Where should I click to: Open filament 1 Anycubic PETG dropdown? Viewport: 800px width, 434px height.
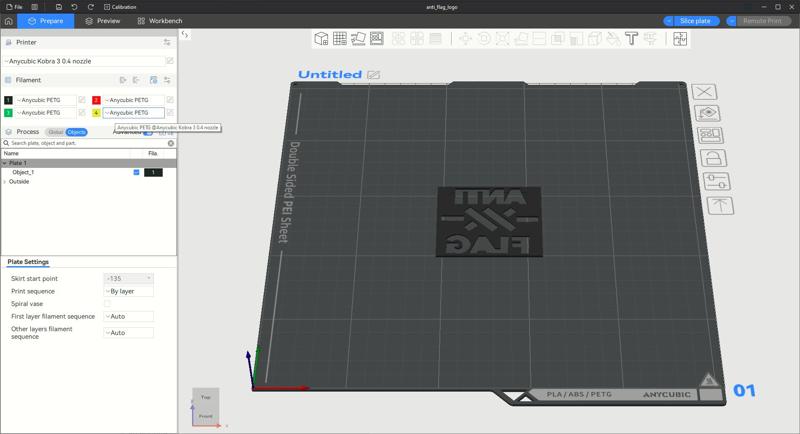(46, 100)
